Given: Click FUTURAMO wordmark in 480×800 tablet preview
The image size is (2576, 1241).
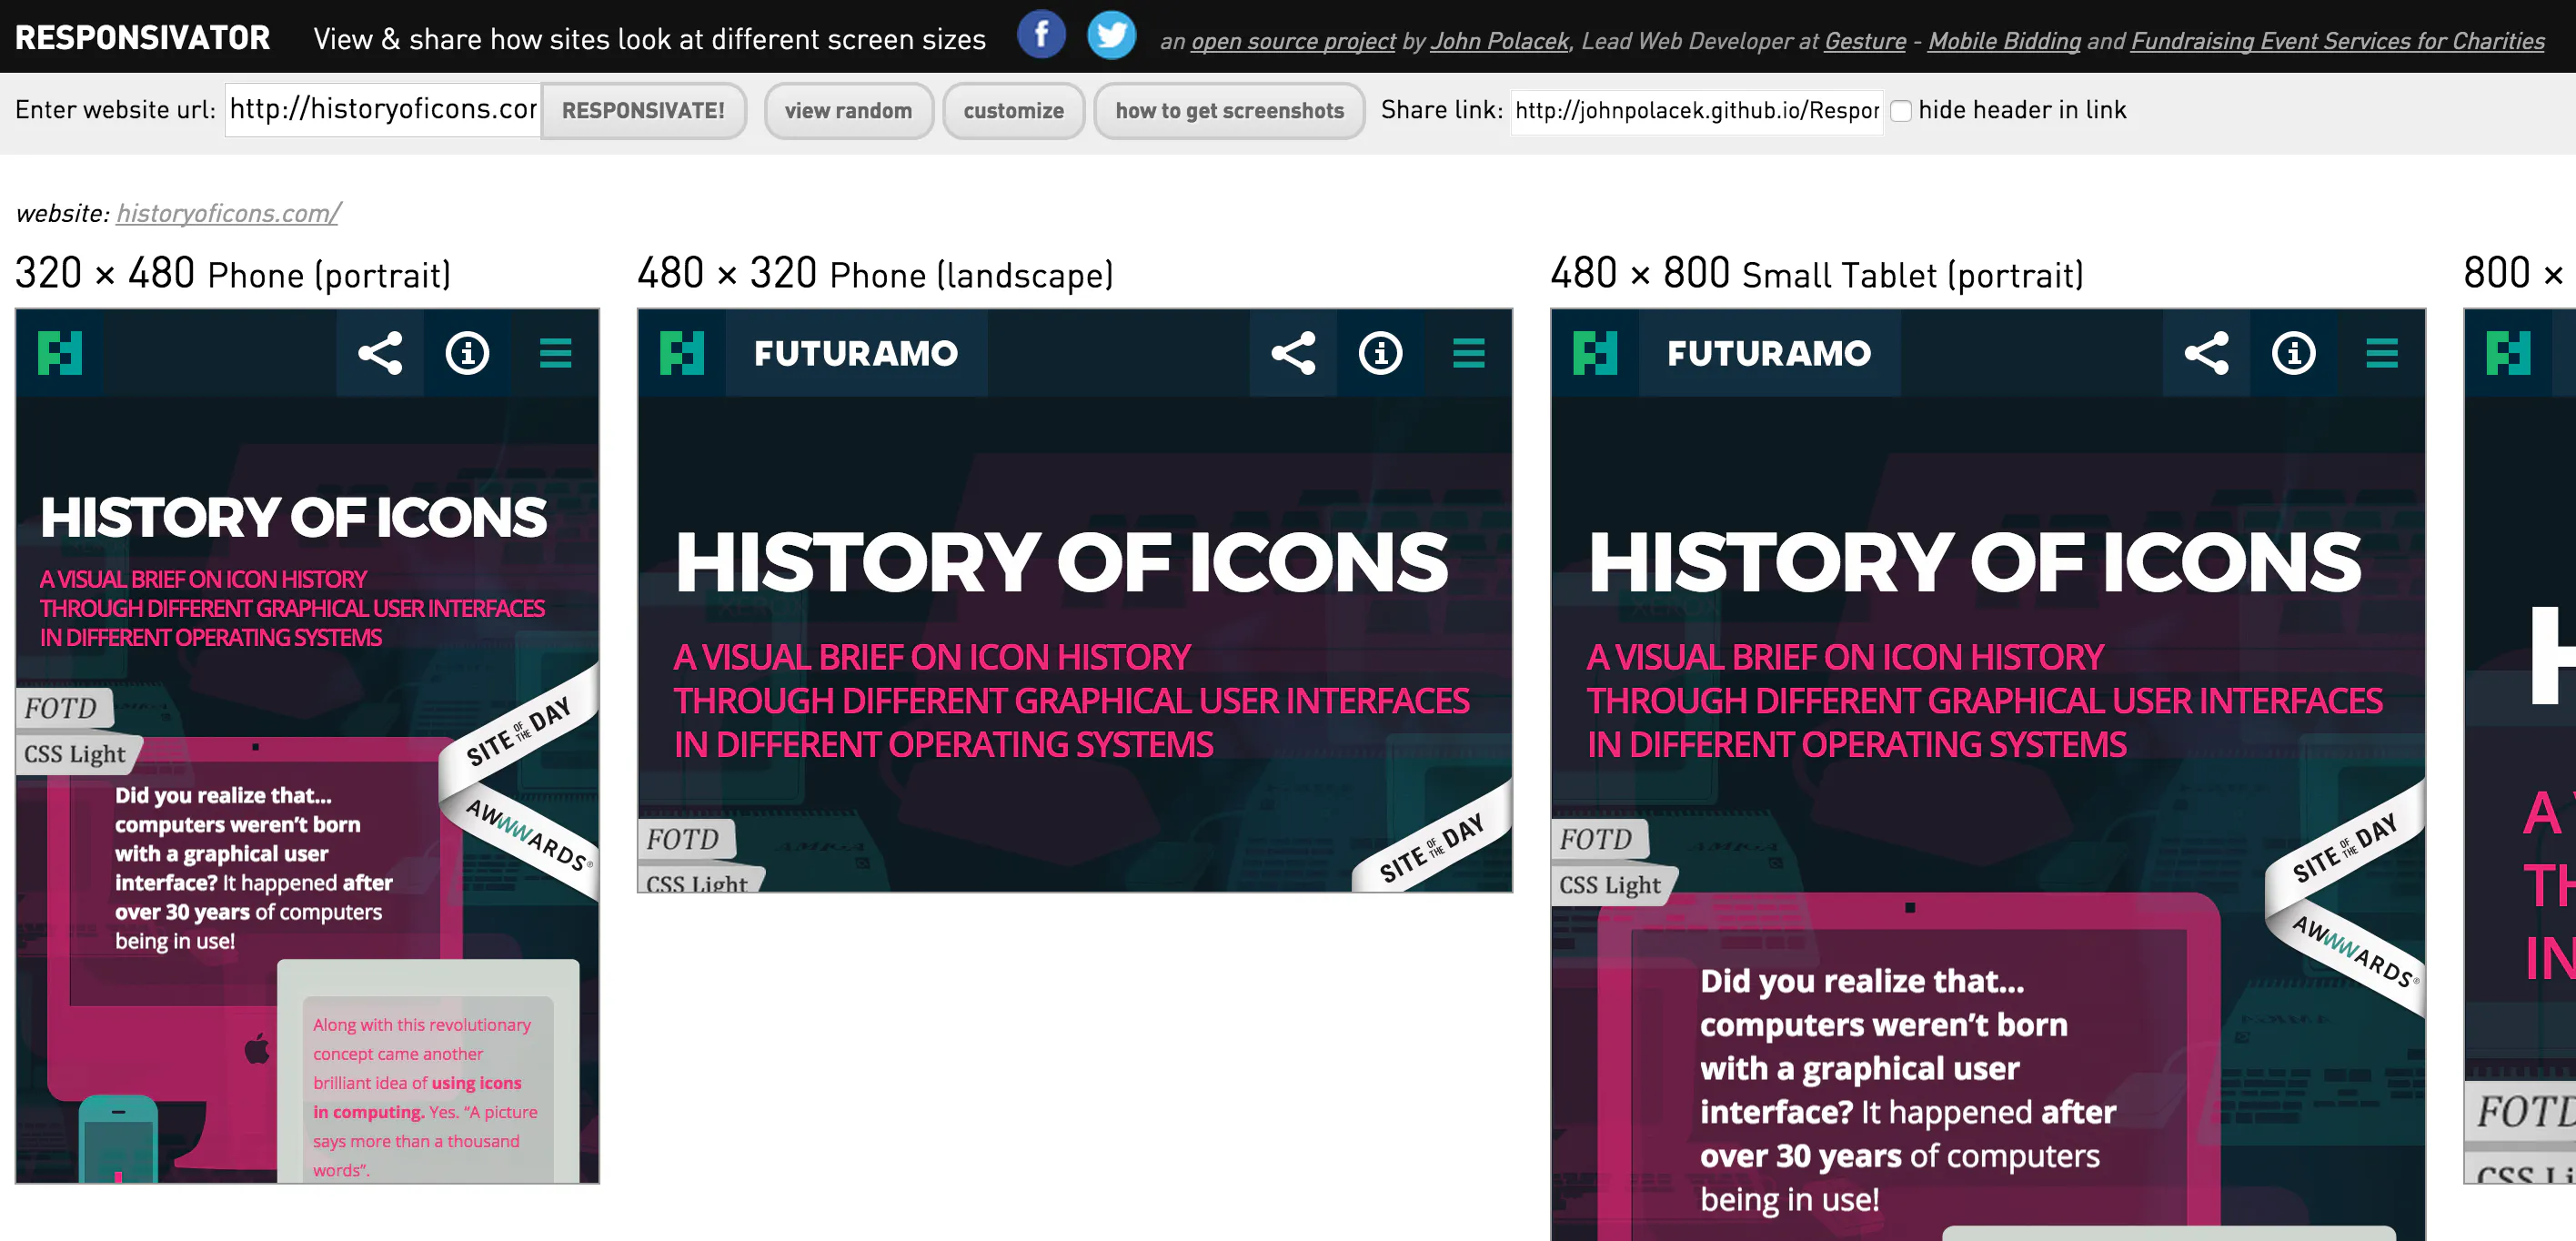Looking at the screenshot, I should coord(1769,353).
